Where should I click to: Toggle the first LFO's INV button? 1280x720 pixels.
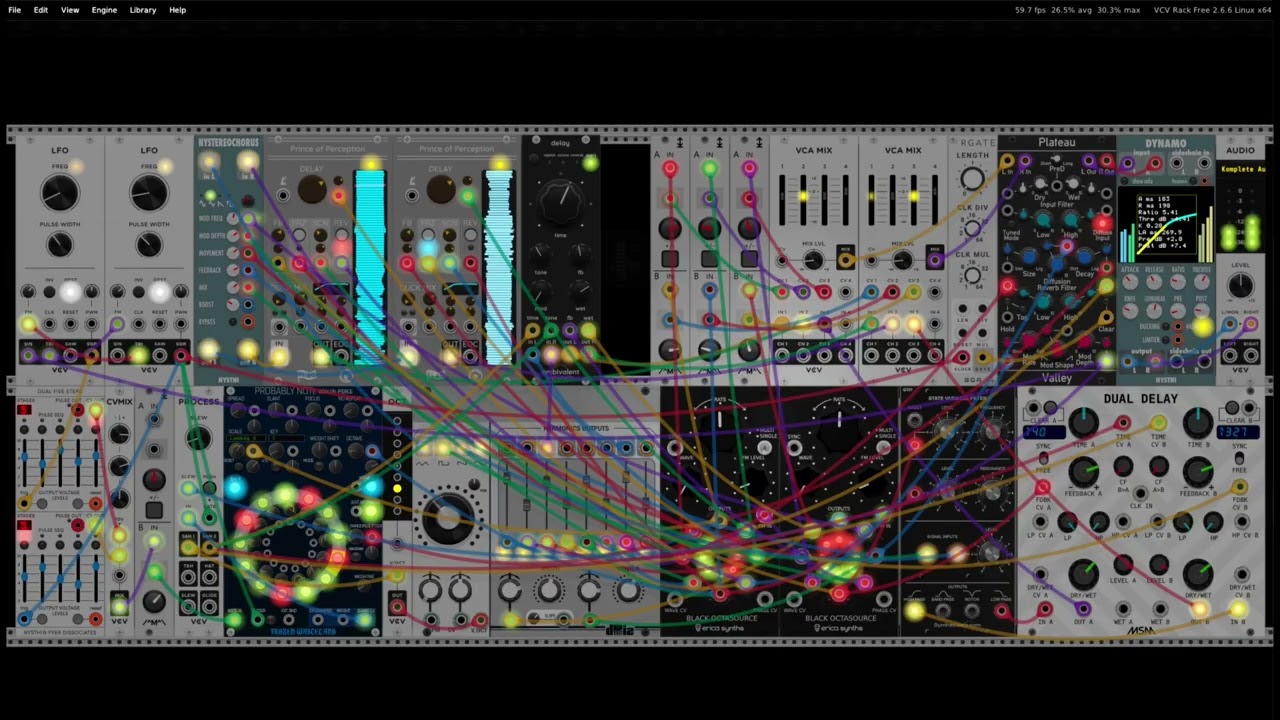point(49,292)
